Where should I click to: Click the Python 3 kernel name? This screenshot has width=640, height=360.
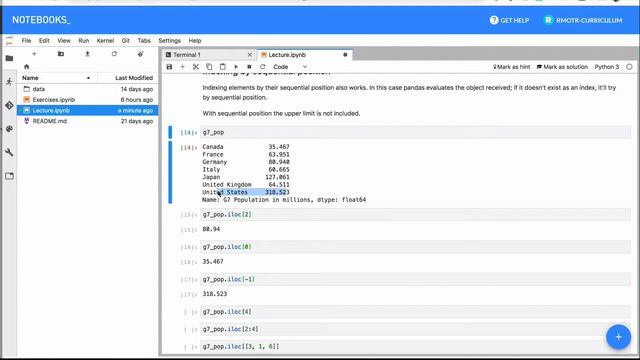607,67
